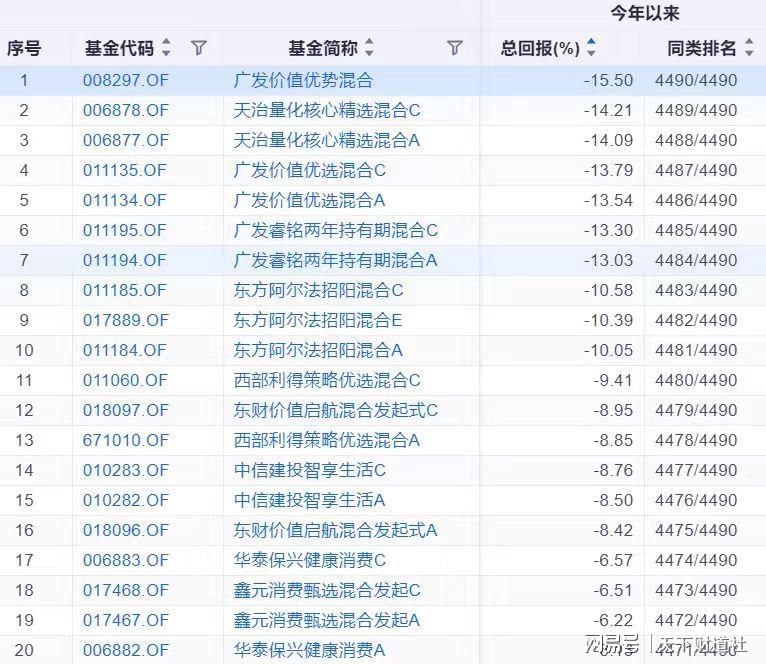
Task: Open filter for 基金代码 column
Action: pyautogui.click(x=199, y=48)
